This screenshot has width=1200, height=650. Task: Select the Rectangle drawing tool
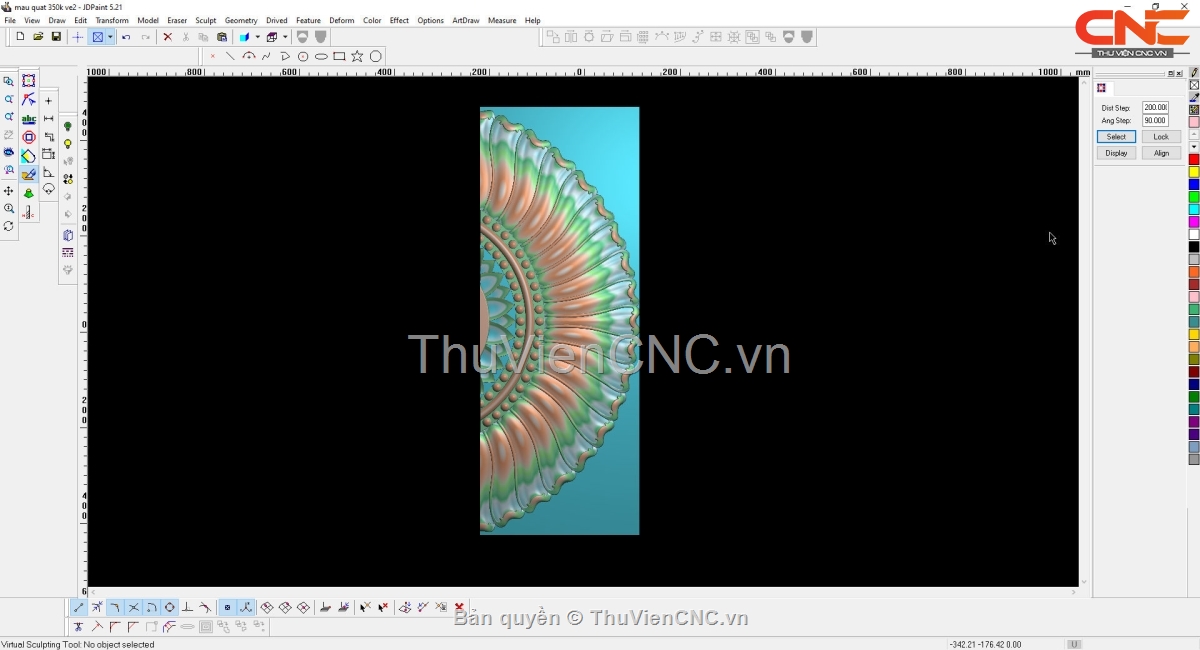[x=339, y=56]
